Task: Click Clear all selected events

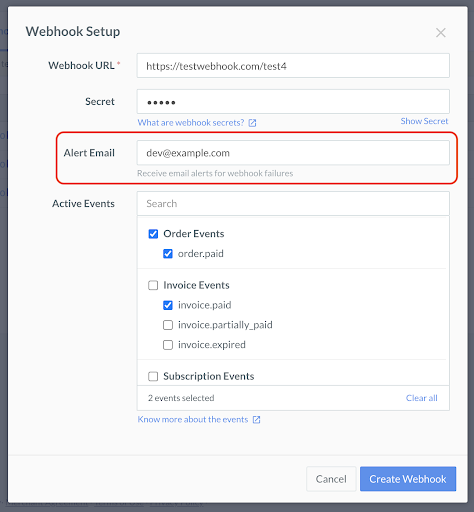Action: (421, 398)
